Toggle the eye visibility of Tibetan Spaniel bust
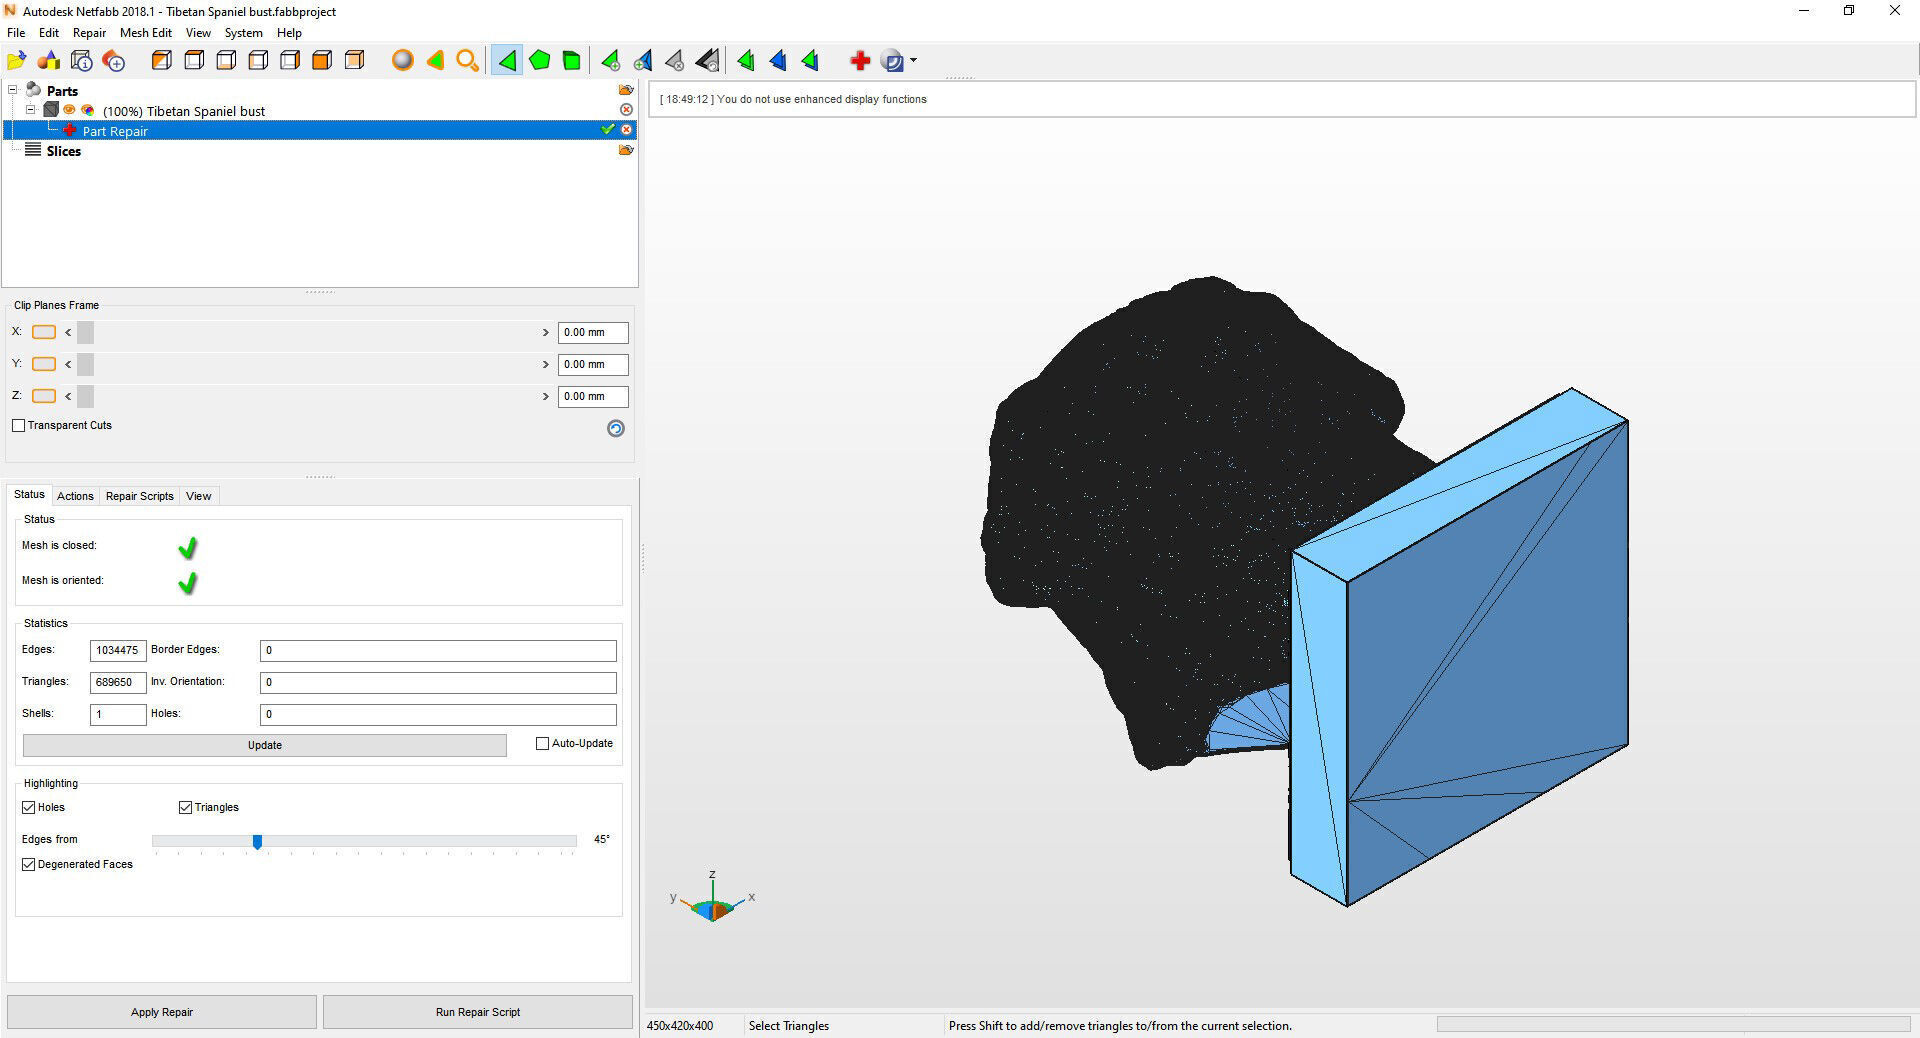The image size is (1920, 1038). coord(70,110)
